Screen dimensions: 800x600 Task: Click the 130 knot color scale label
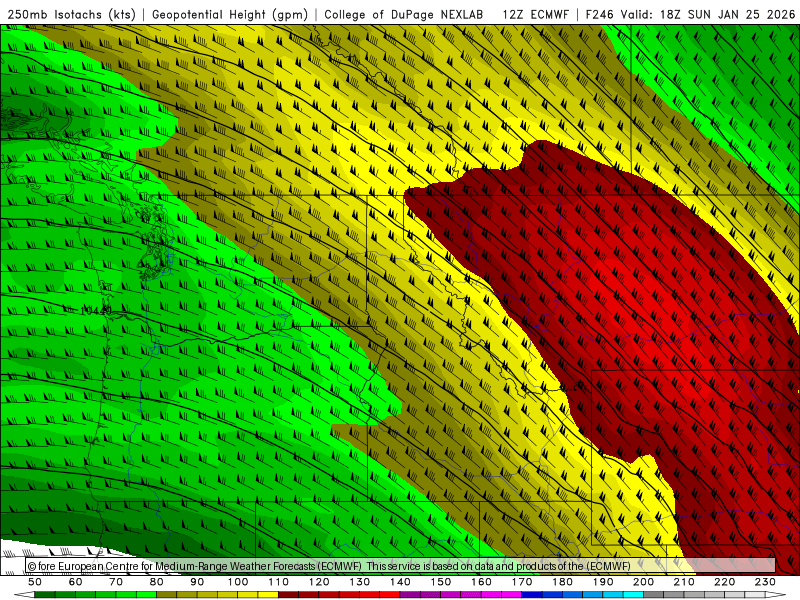click(x=360, y=582)
